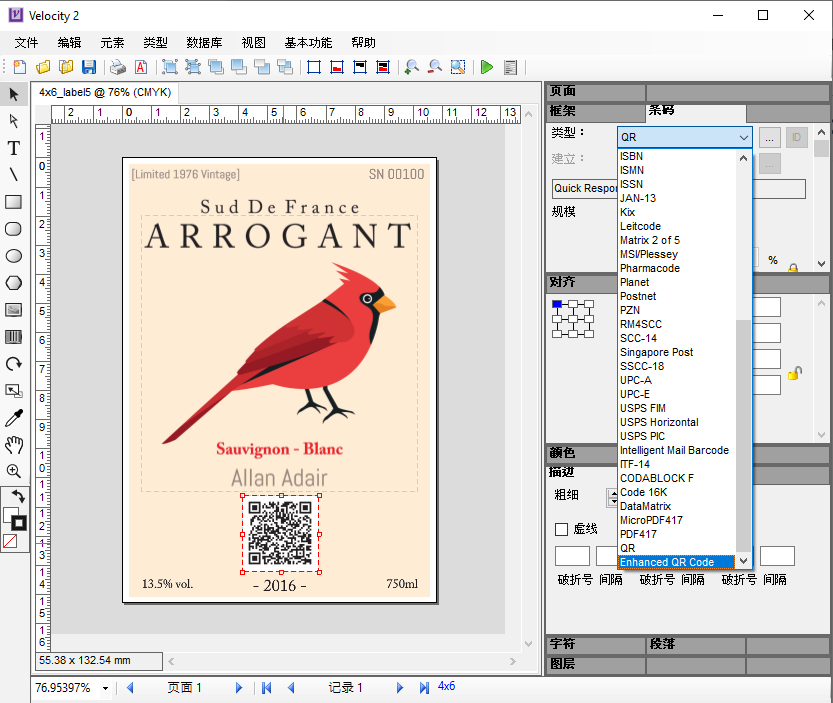
Task: Pick the Barcode tool in the left toolbox
Action: tap(14, 337)
